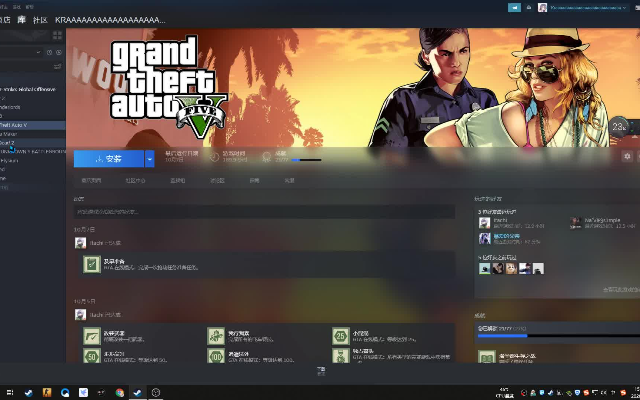Click top middle achievement icon in 10月5日 grid
This screenshot has height=400, width=640.
point(216,336)
